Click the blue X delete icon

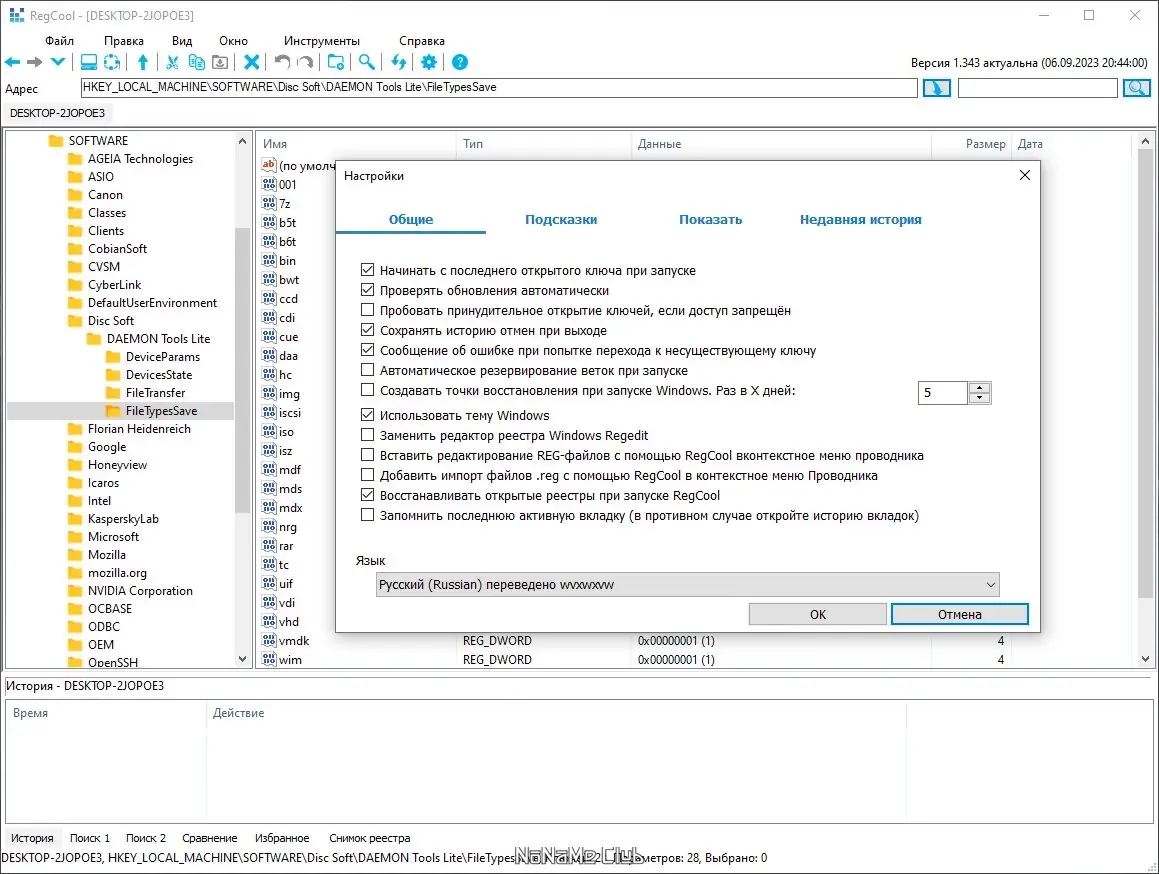pos(252,63)
